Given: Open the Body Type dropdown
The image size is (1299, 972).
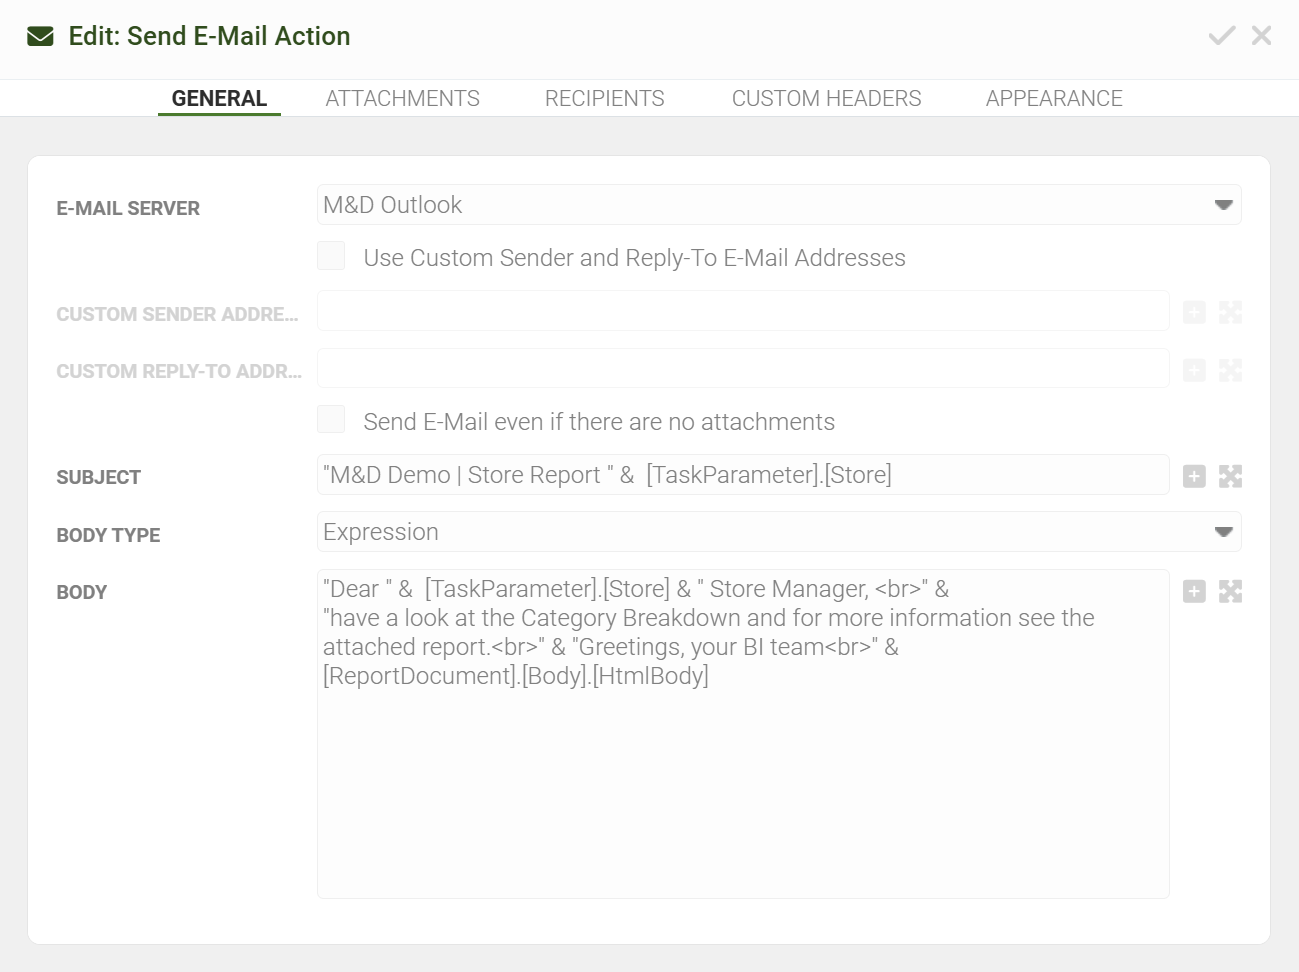Looking at the screenshot, I should pyautogui.click(x=1222, y=532).
